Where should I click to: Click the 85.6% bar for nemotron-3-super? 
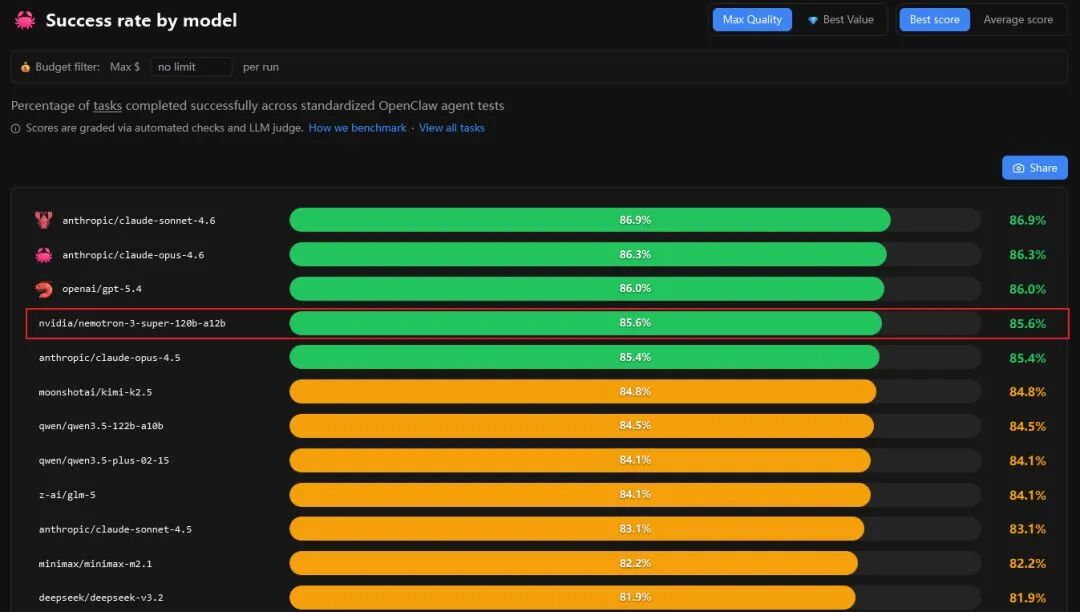pyautogui.click(x=585, y=323)
